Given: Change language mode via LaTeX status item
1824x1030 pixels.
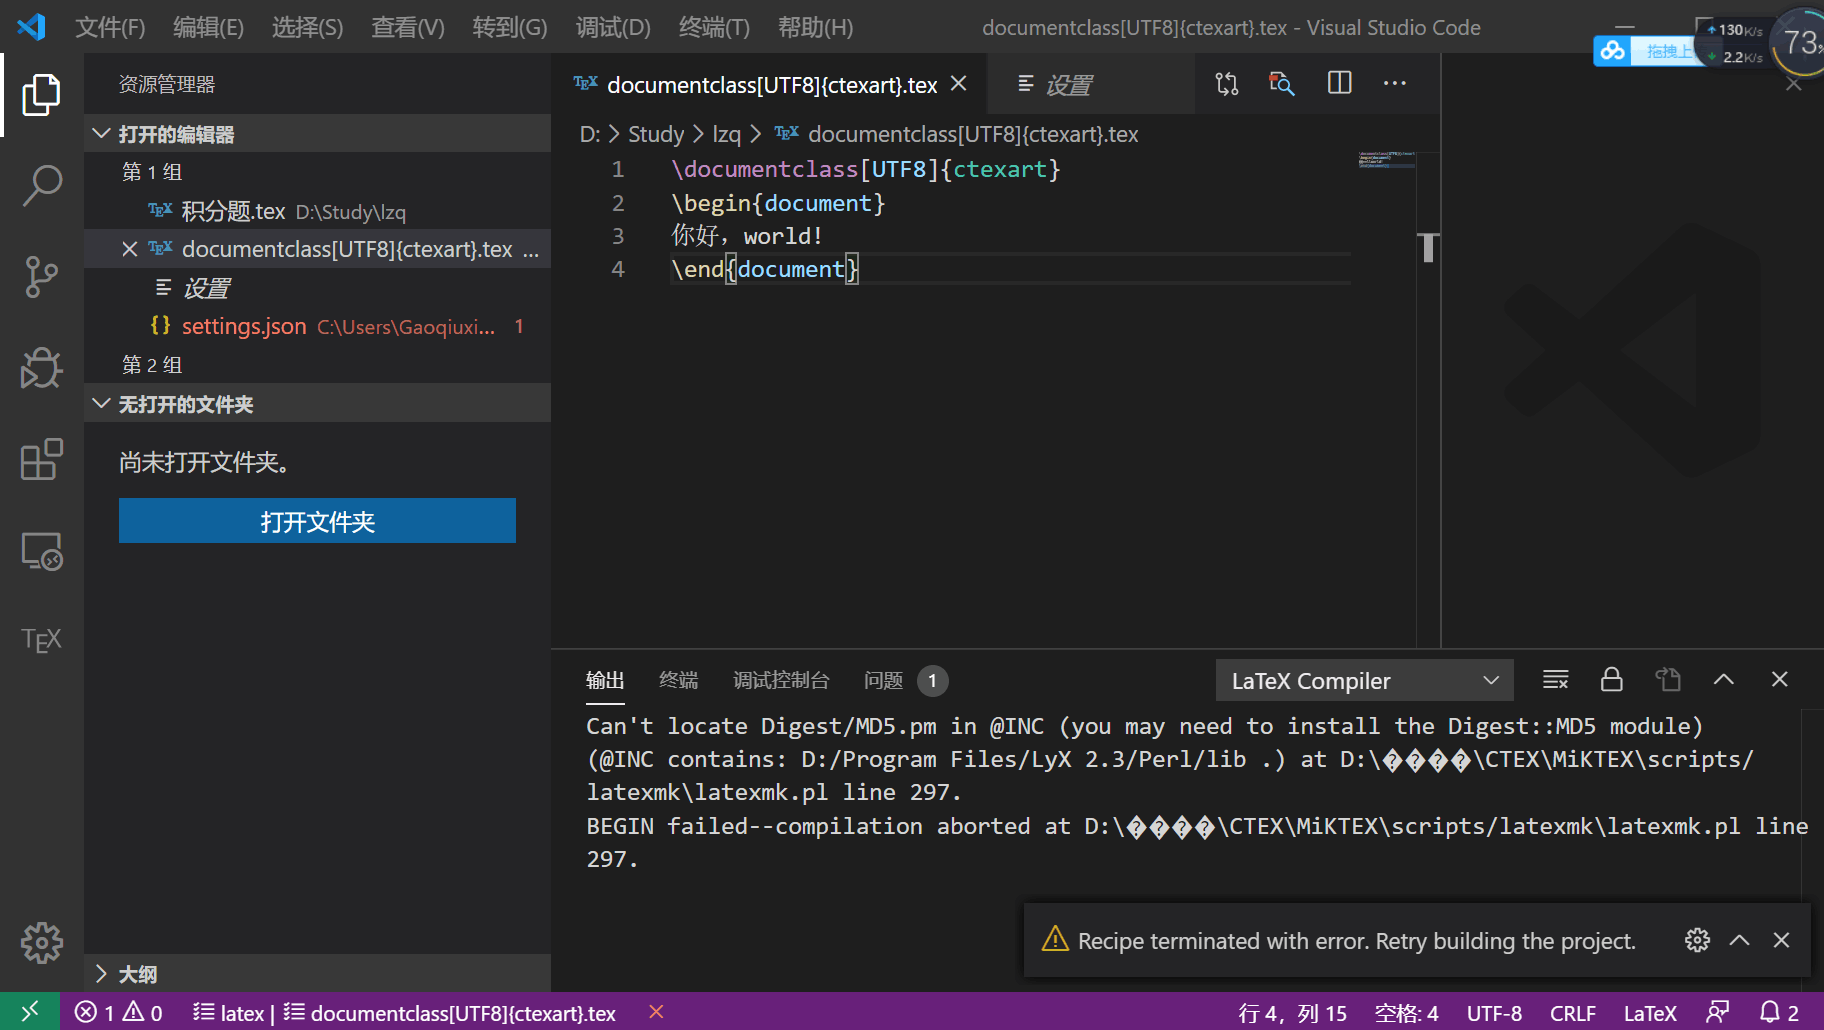Looking at the screenshot, I should (1649, 1012).
